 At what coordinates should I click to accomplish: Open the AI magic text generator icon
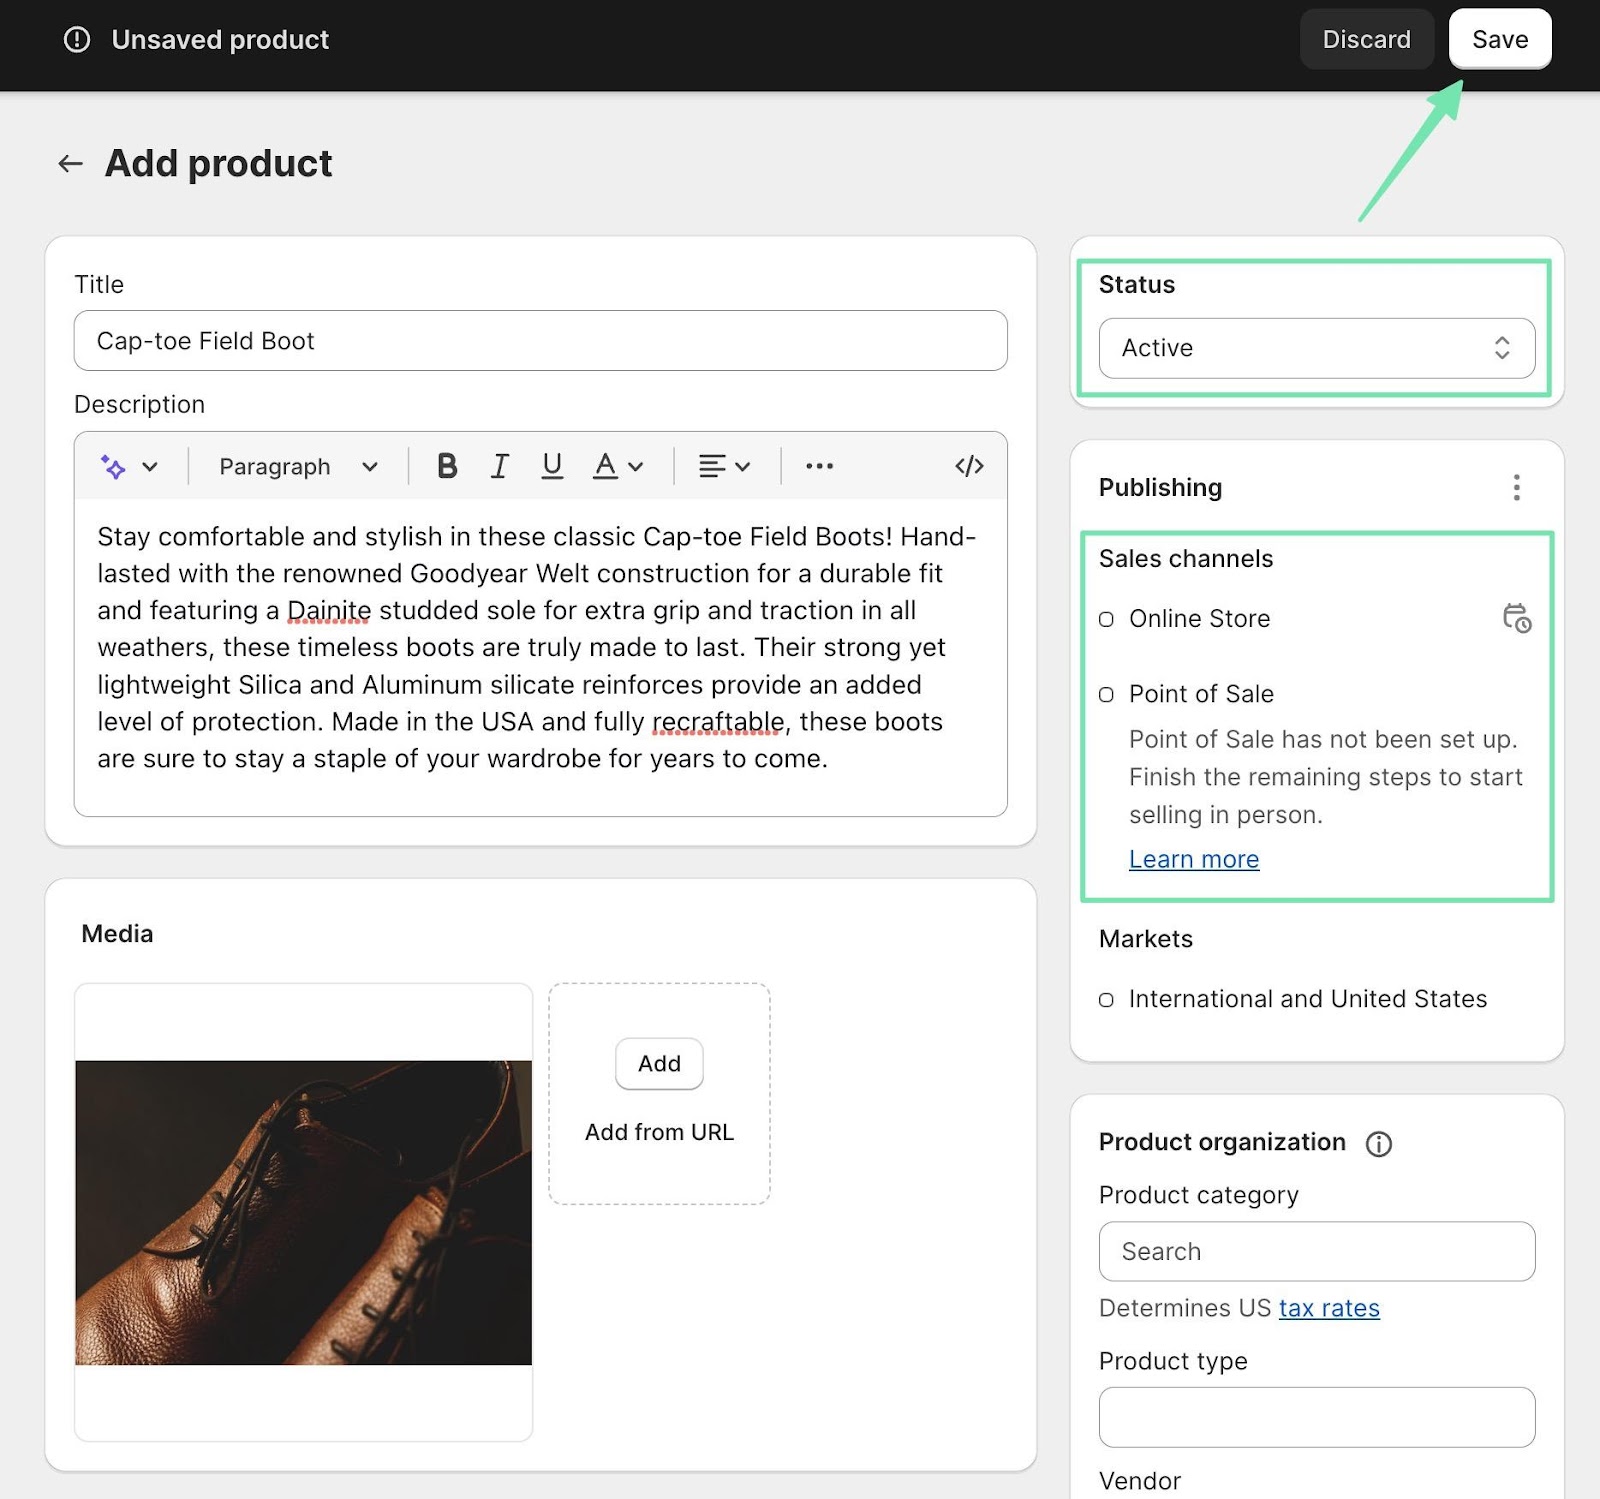(113, 466)
